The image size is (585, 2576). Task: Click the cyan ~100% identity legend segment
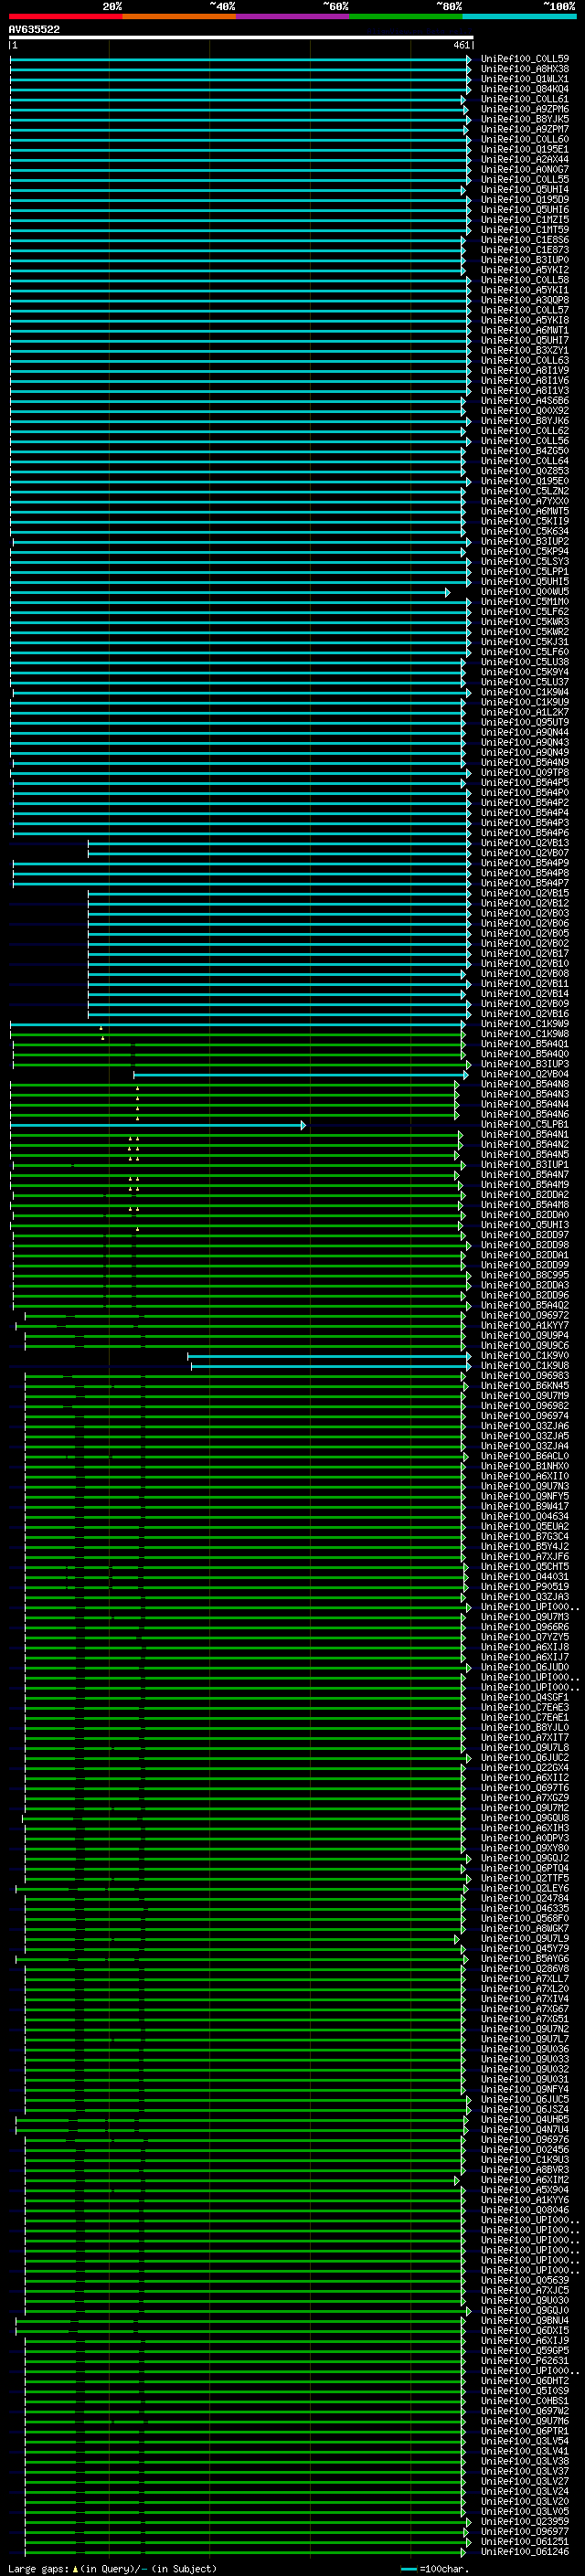point(519,16)
